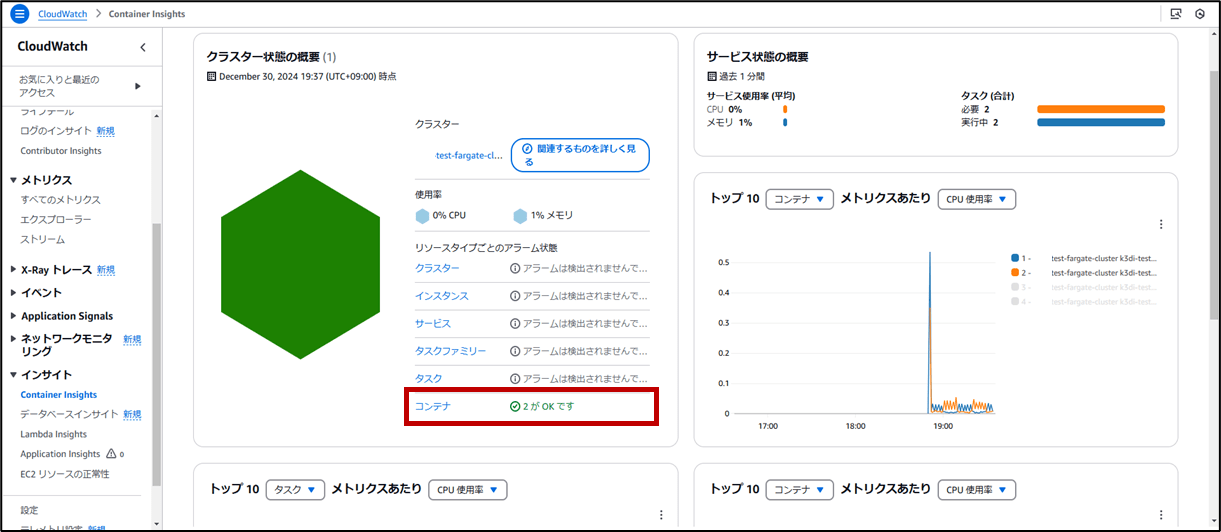Open the CPU 使用率 dropdown above the line chart
This screenshot has width=1221, height=532.
click(x=977, y=199)
